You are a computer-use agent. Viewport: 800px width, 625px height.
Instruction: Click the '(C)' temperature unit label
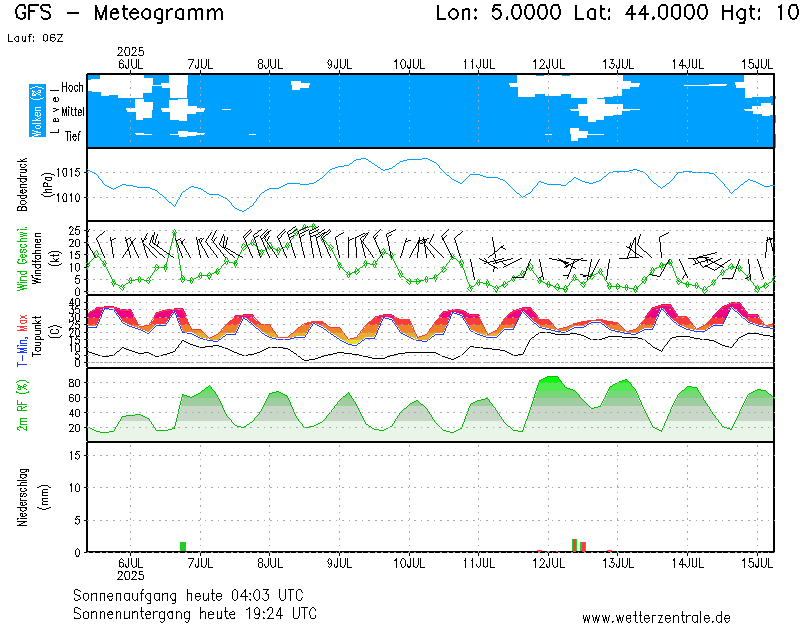click(x=56, y=332)
